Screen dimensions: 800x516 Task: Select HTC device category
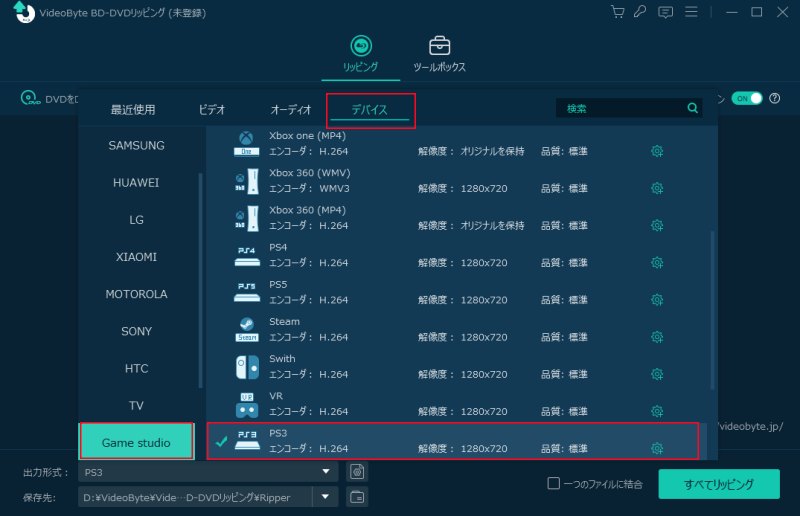(x=136, y=368)
